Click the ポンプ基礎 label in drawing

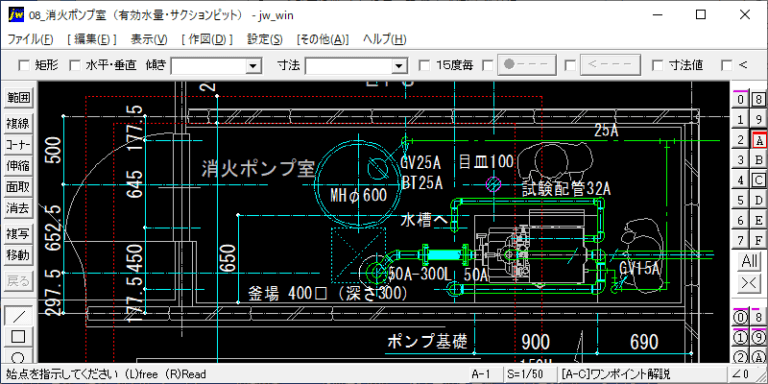coord(427,341)
